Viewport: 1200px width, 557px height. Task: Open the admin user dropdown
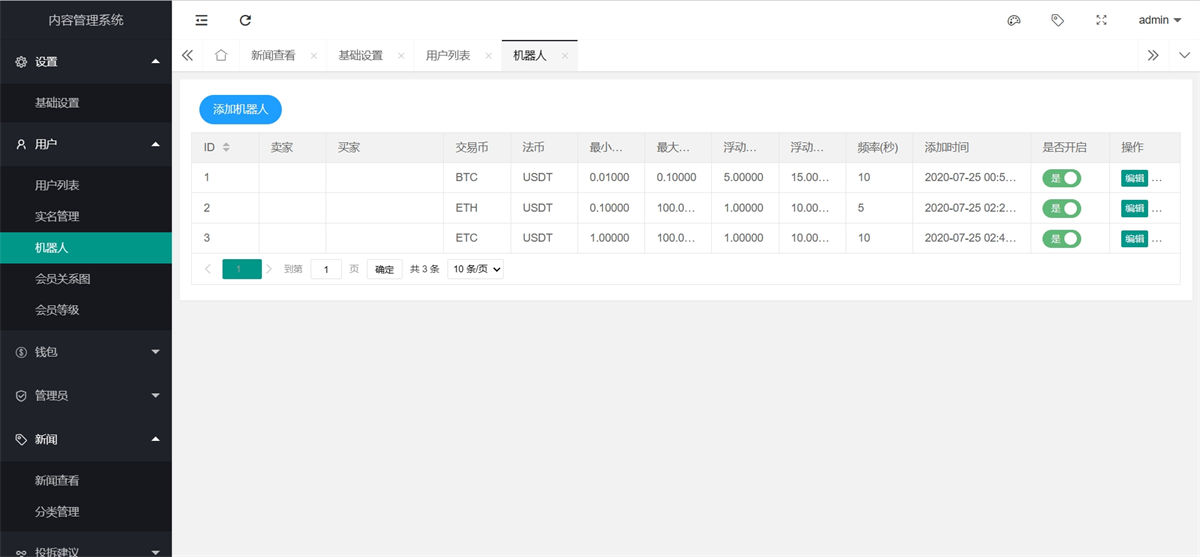(x=1159, y=20)
